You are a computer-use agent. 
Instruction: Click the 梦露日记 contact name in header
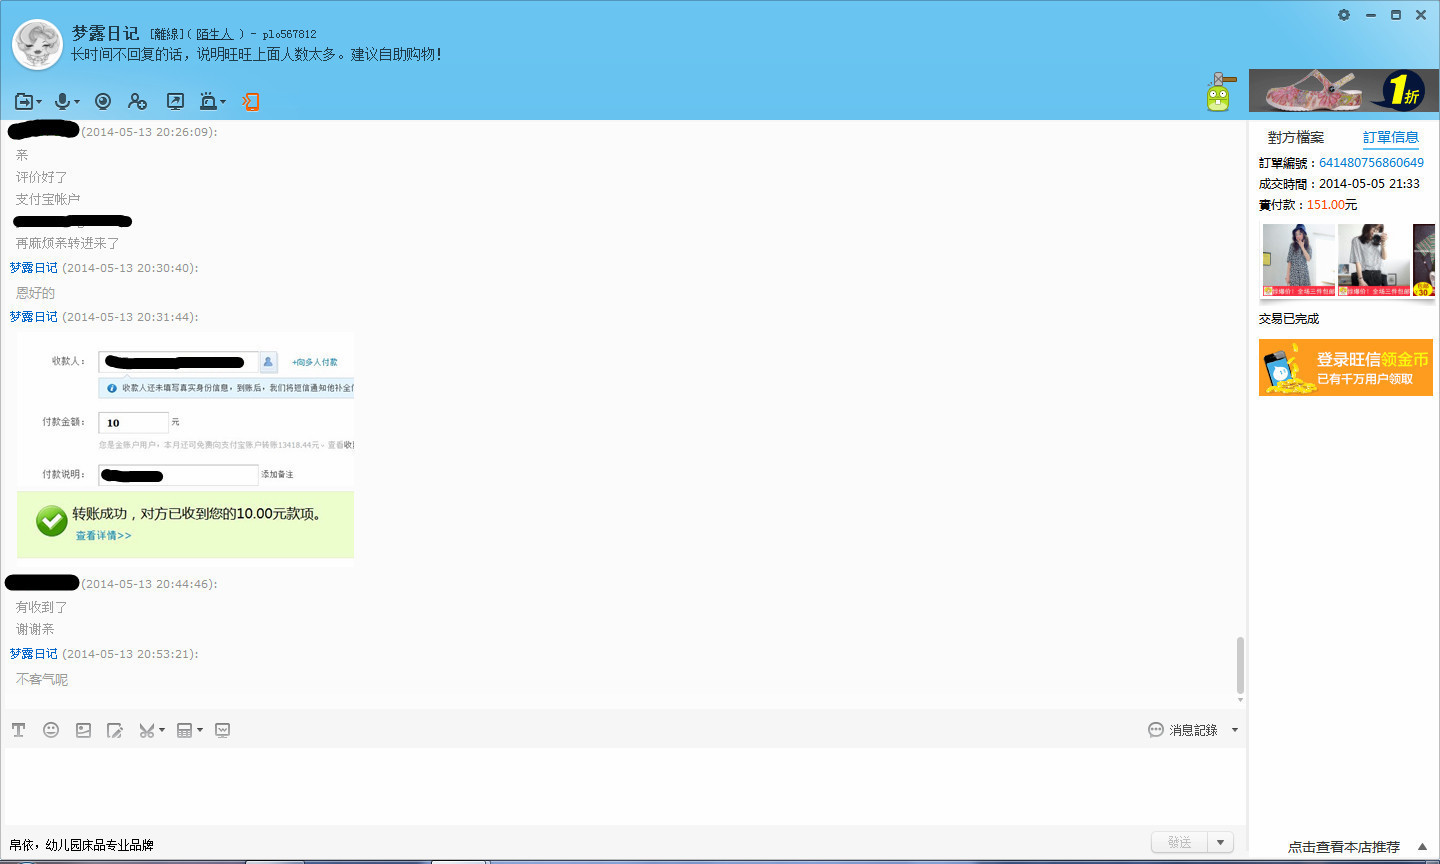click(x=105, y=33)
